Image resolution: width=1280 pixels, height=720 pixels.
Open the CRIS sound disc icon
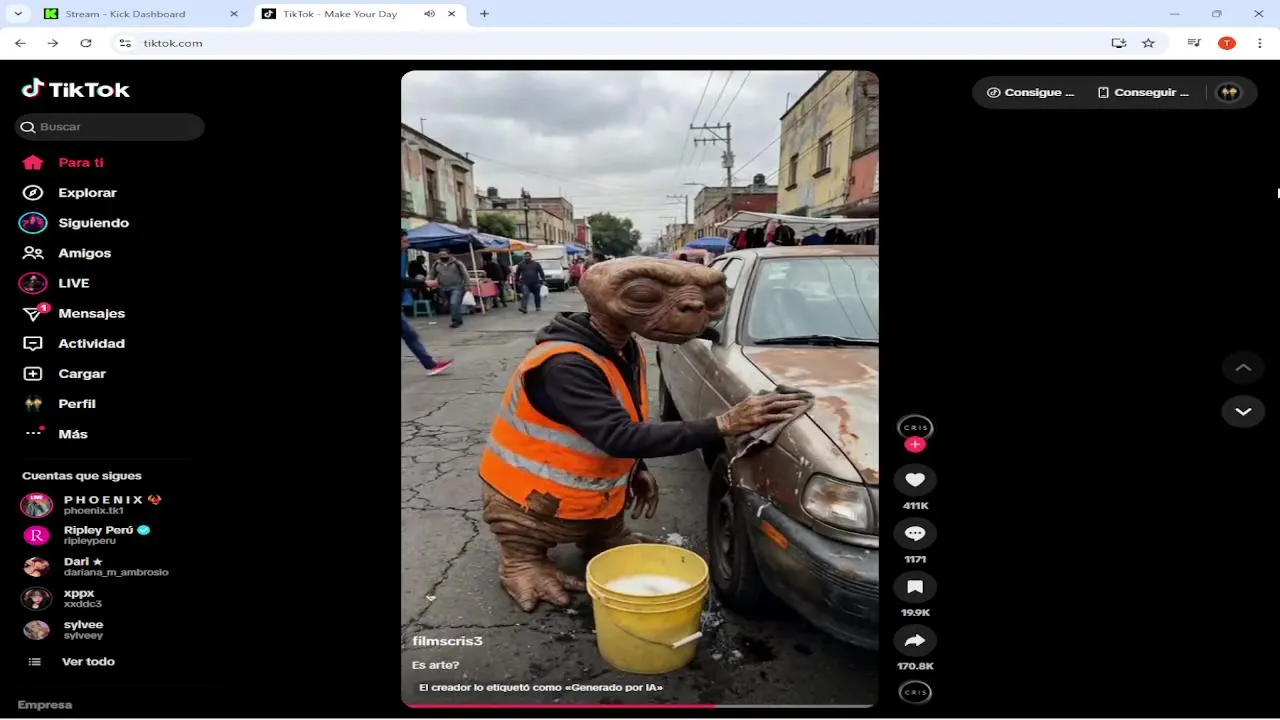[x=915, y=692]
